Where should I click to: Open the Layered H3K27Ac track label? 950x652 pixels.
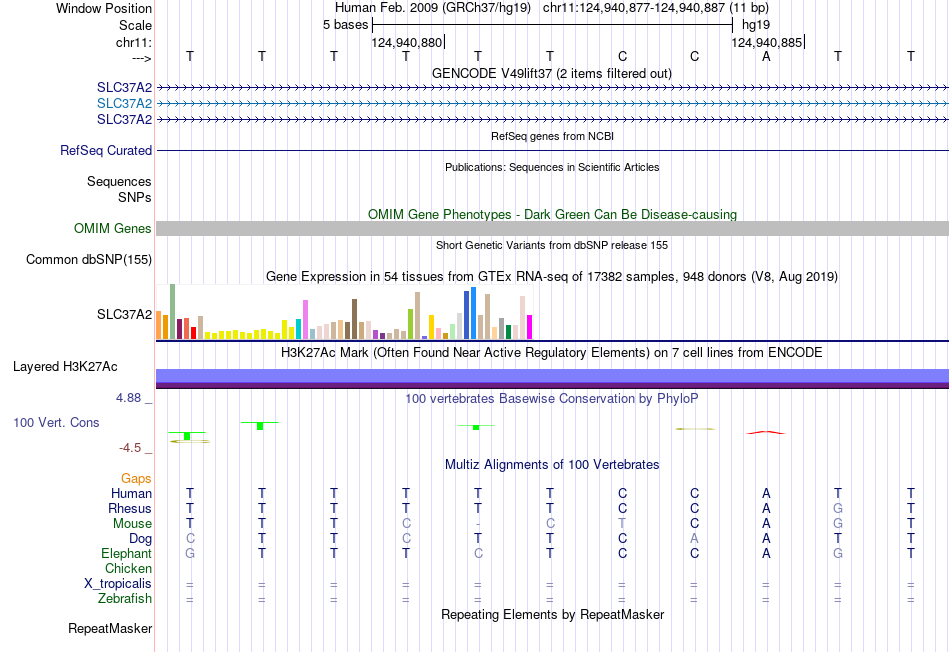65,367
